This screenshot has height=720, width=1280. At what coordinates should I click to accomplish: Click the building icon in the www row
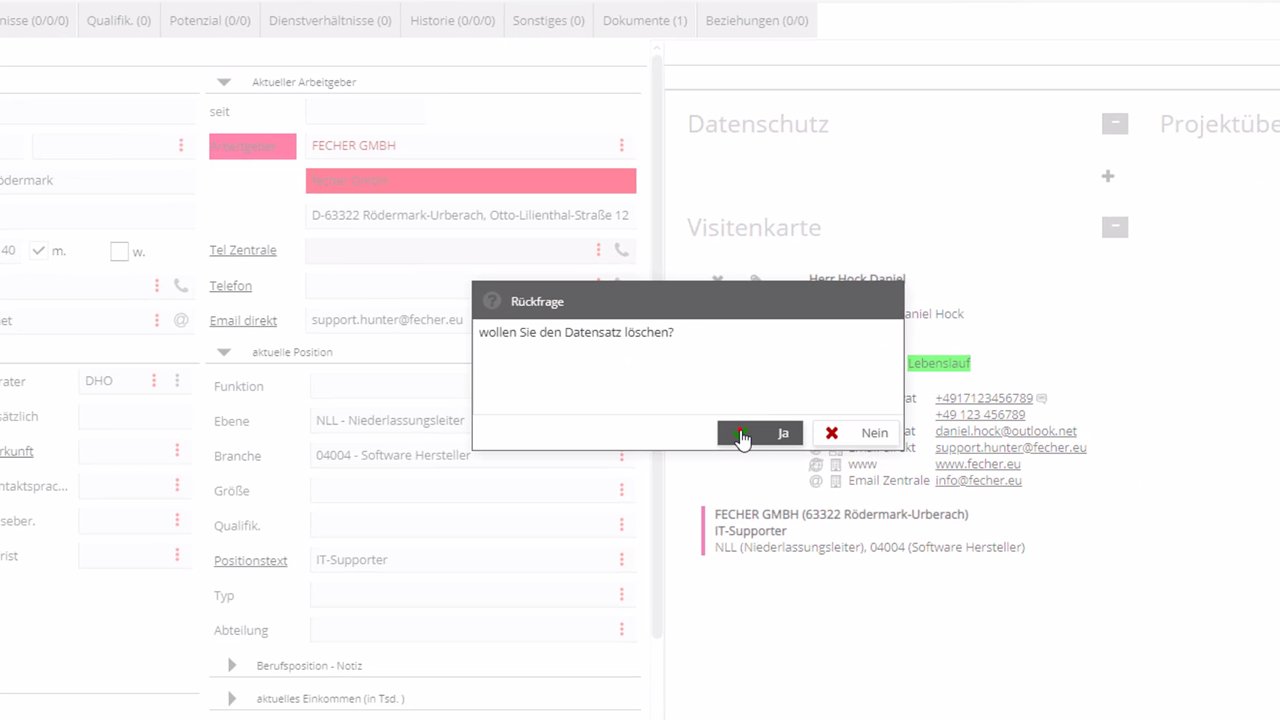(836, 464)
